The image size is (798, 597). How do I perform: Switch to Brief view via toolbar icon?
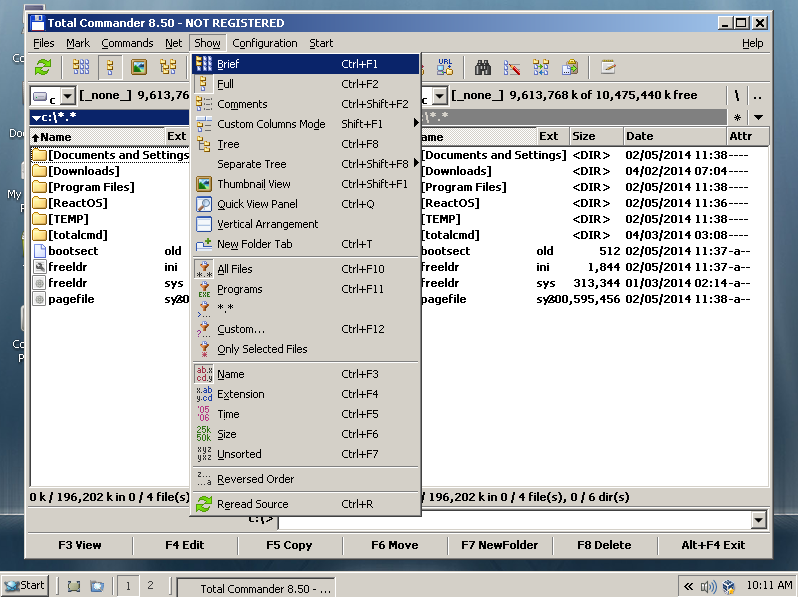click(x=81, y=67)
